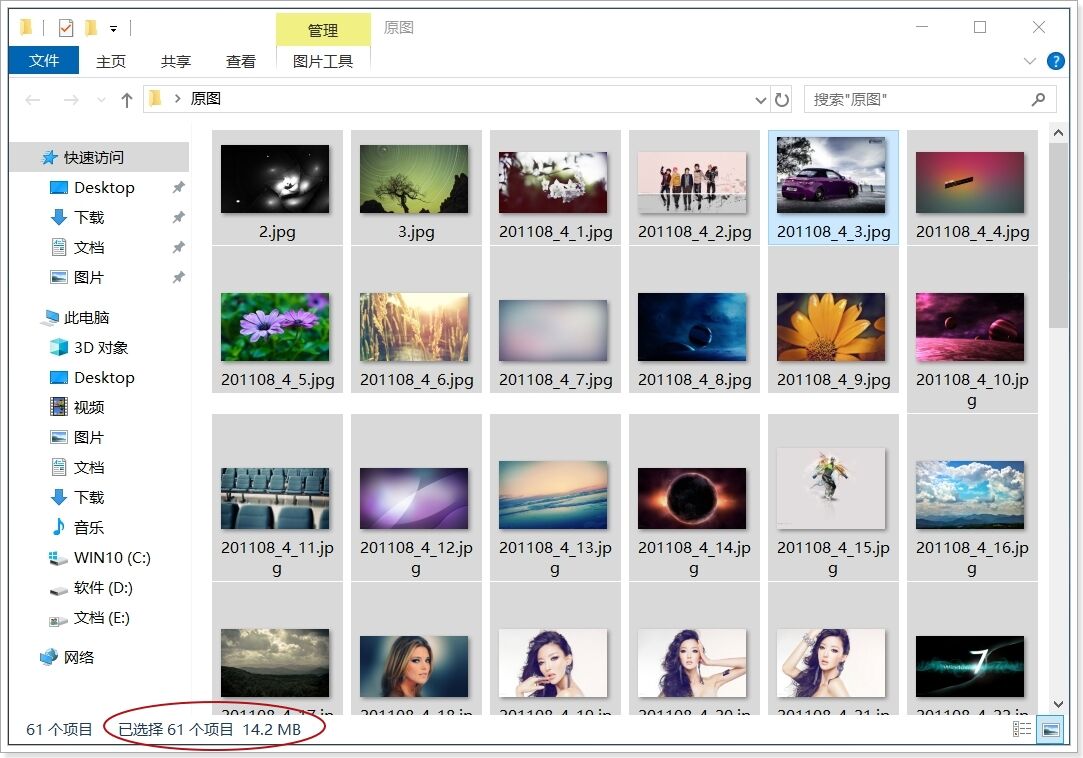Screen dimensions: 1083x758
Task: Select thumbnail 201108_4_9.jpg yellow flower
Action: [831, 328]
